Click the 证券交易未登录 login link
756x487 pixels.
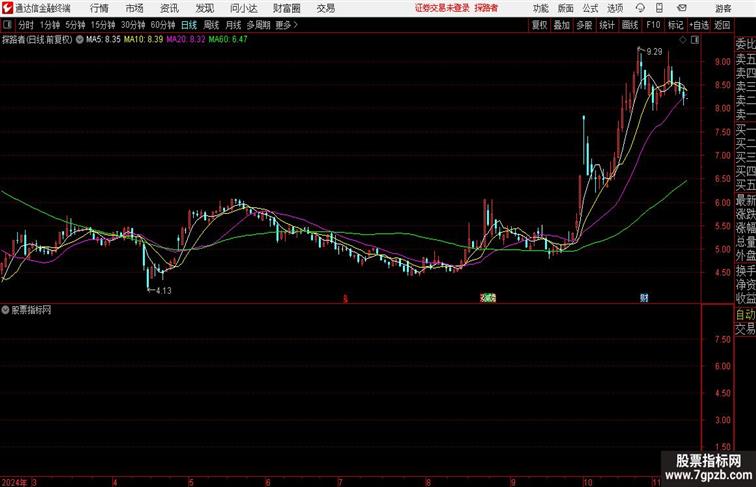click(x=442, y=8)
